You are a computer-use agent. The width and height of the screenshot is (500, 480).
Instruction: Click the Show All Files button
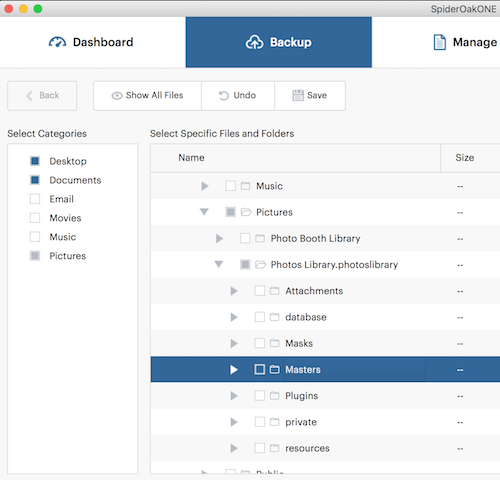[x=147, y=96]
